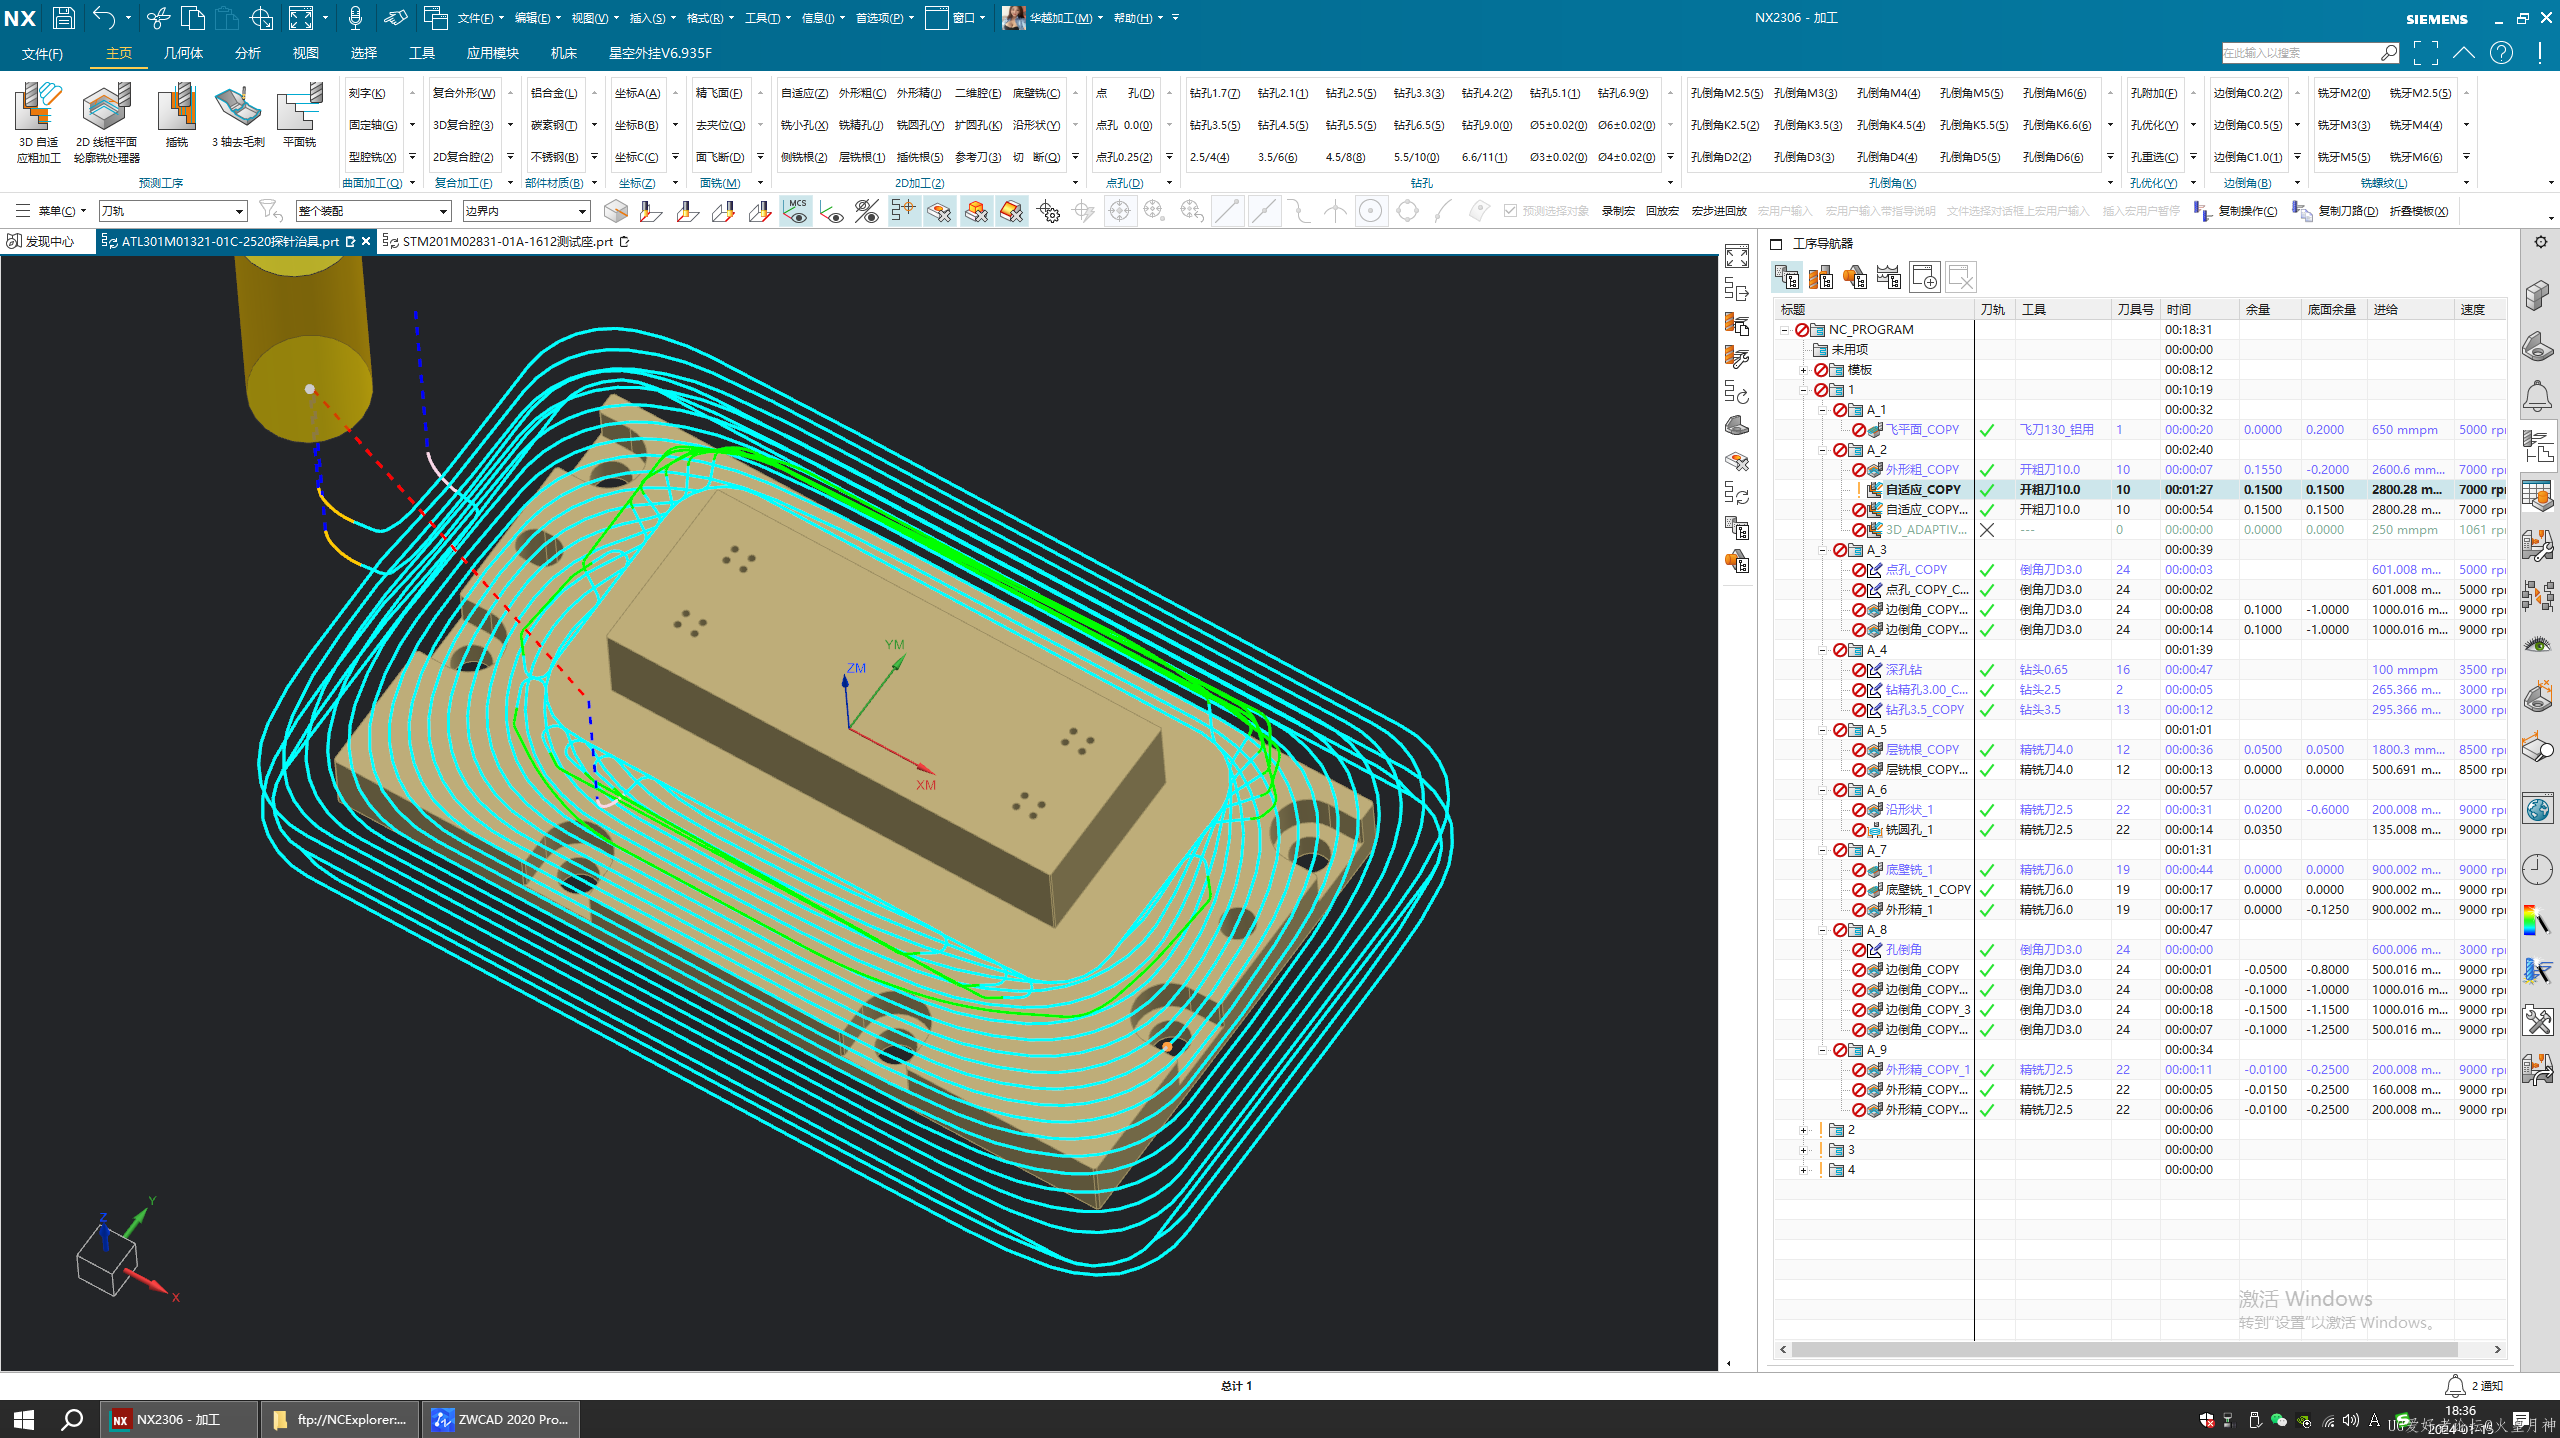2560x1438 pixels.
Task: Select the 底壁铣_1_COPY operation row
Action: click(x=2141, y=890)
